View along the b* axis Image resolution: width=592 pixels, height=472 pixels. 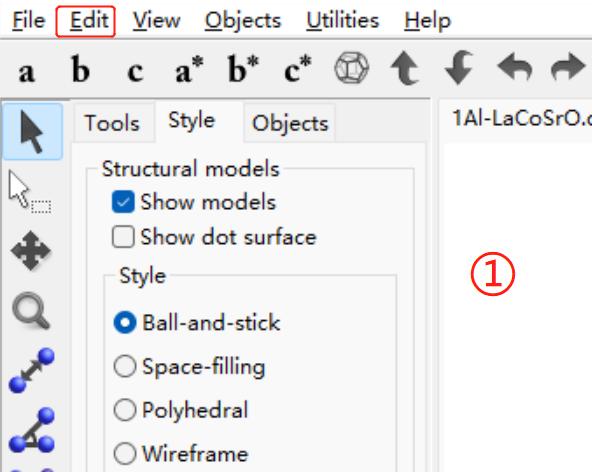(244, 69)
